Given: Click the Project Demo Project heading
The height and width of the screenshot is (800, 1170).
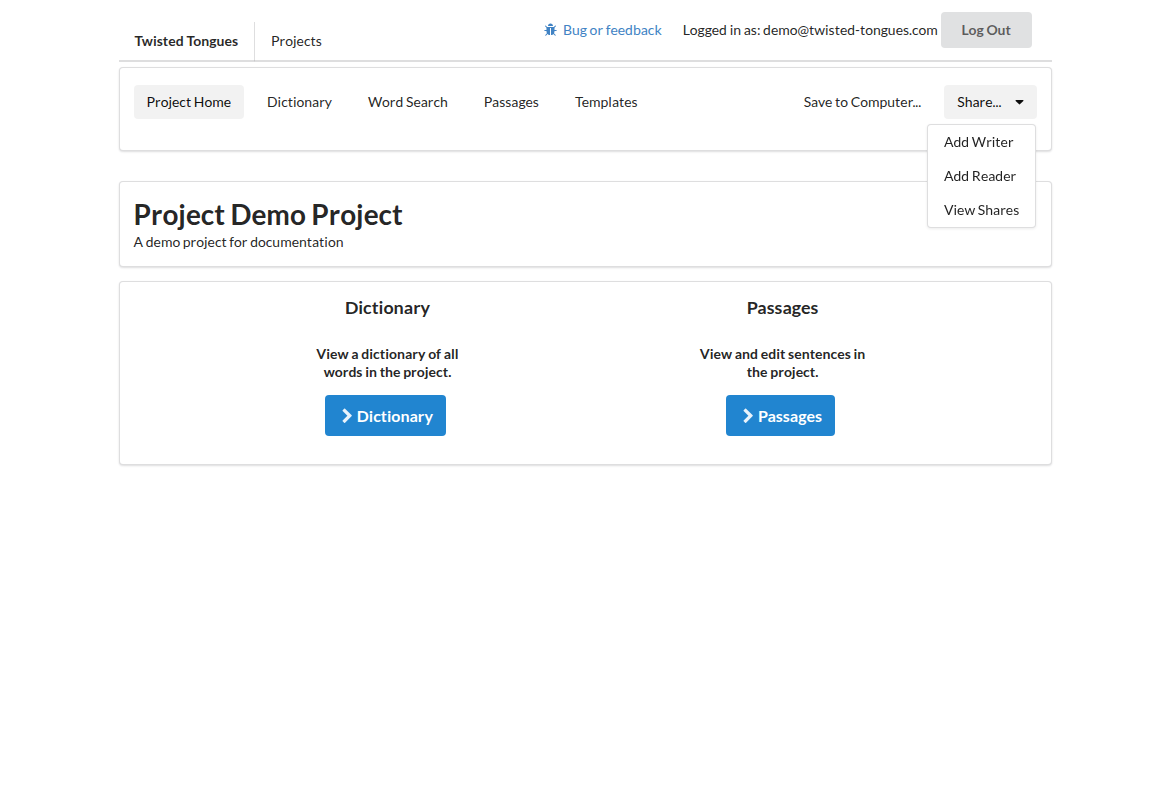Looking at the screenshot, I should (268, 215).
